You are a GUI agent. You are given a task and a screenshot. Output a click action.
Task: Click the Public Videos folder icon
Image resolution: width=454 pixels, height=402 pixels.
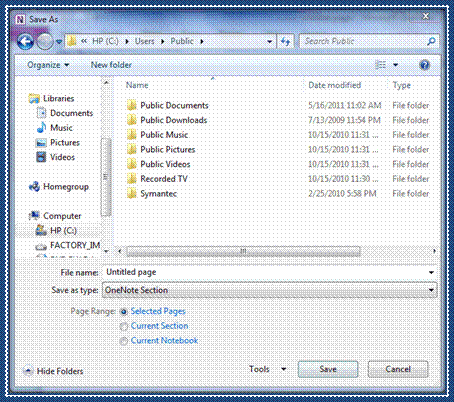(132, 164)
